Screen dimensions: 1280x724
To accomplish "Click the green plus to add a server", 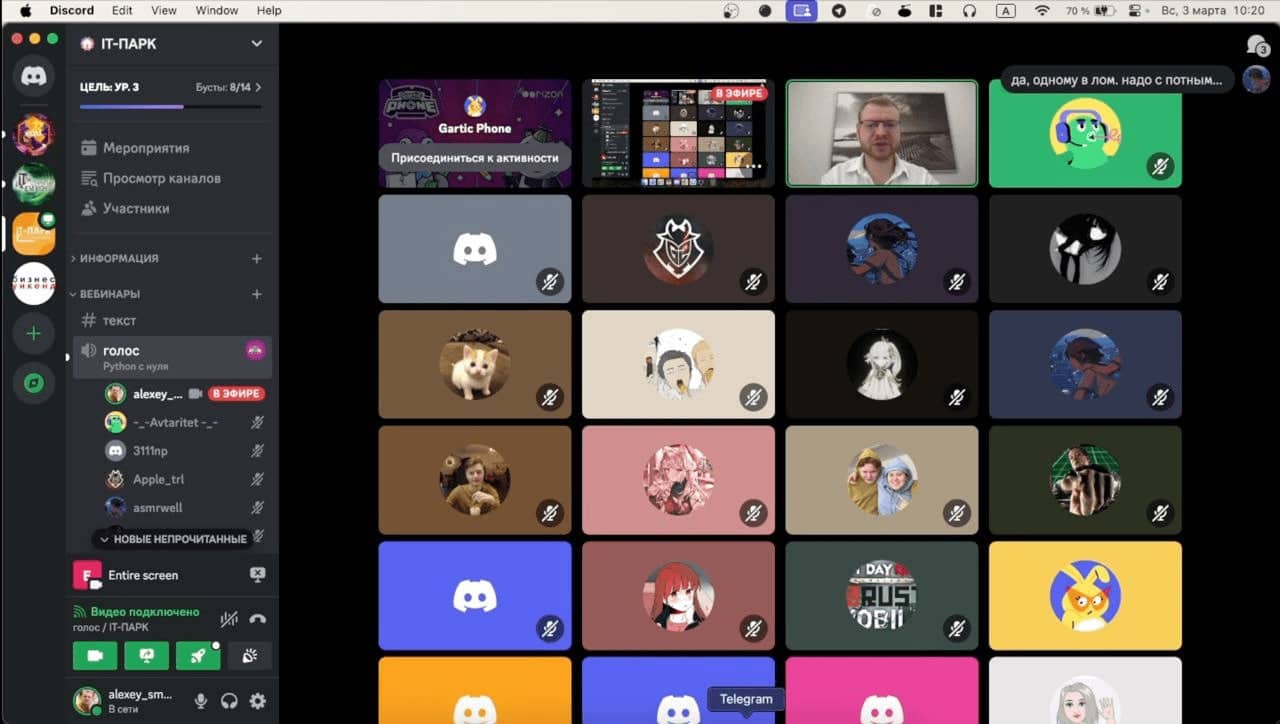I will 34,333.
